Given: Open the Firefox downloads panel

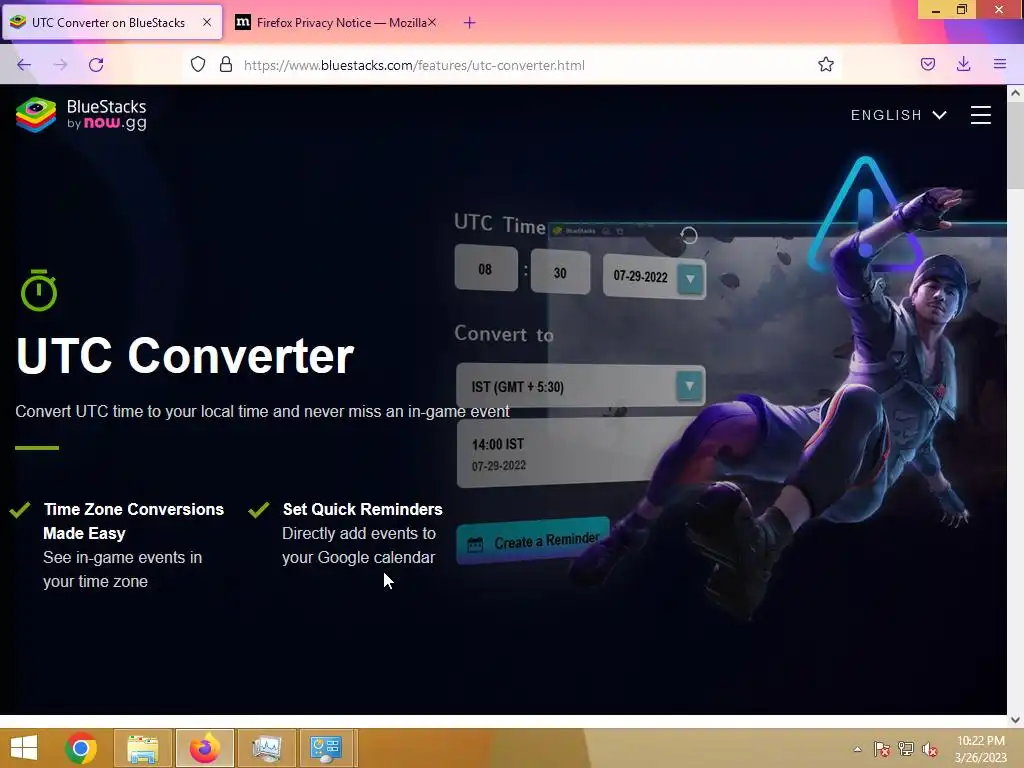Looking at the screenshot, I should pos(963,64).
